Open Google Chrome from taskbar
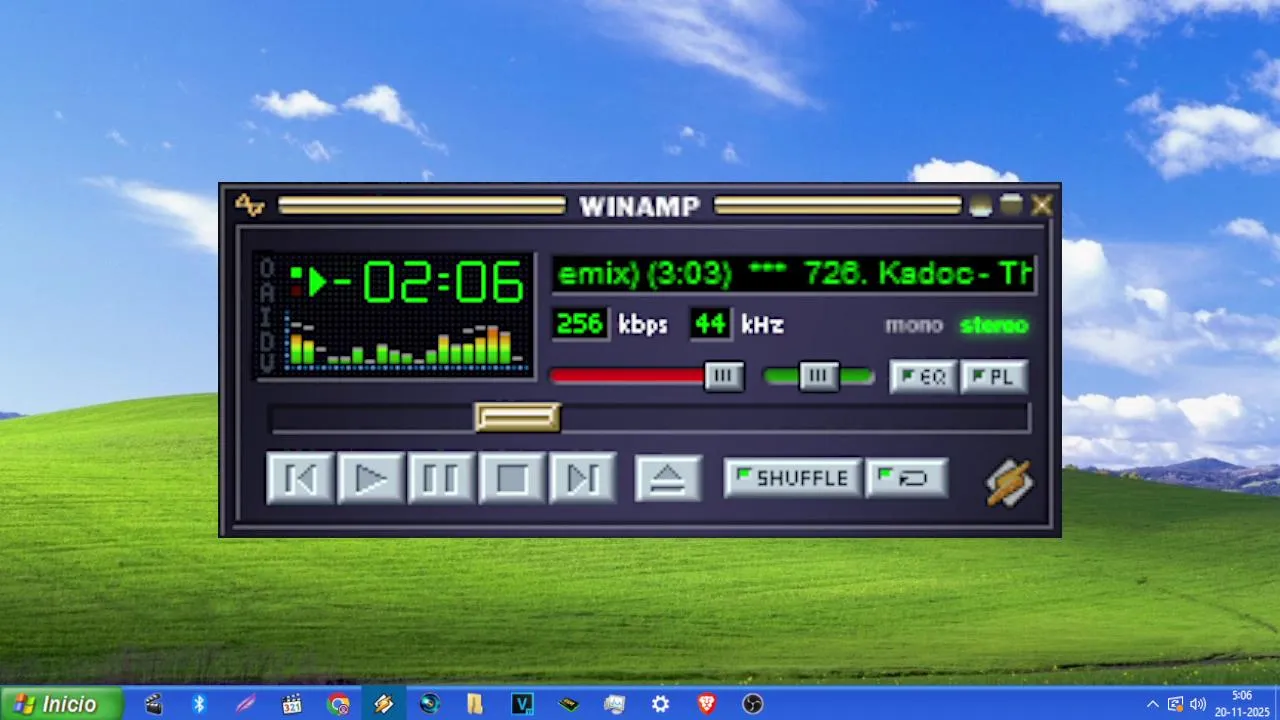The image size is (1280, 720). [x=338, y=704]
